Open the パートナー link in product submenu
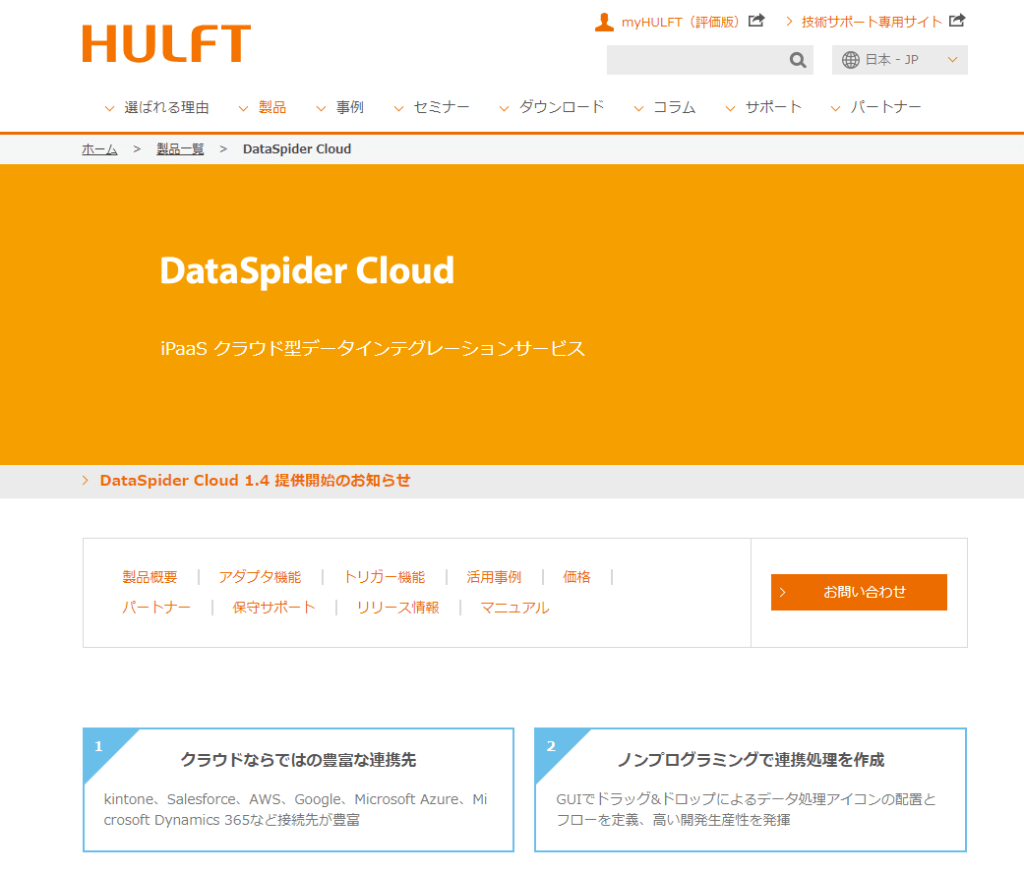 point(156,608)
